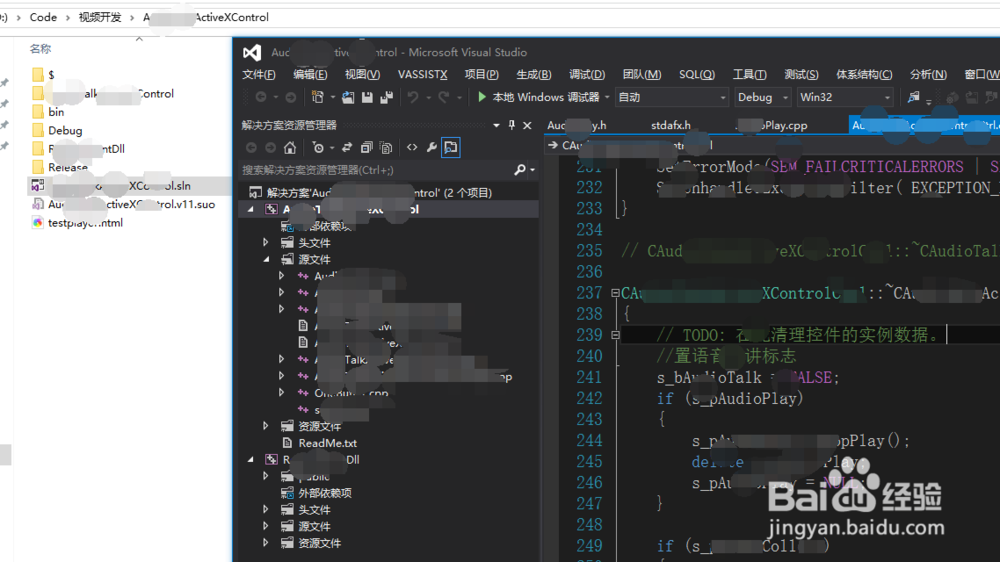Screen dimensions: 1000x562
Task: Open the 测试(S) menu
Action: 801,75
